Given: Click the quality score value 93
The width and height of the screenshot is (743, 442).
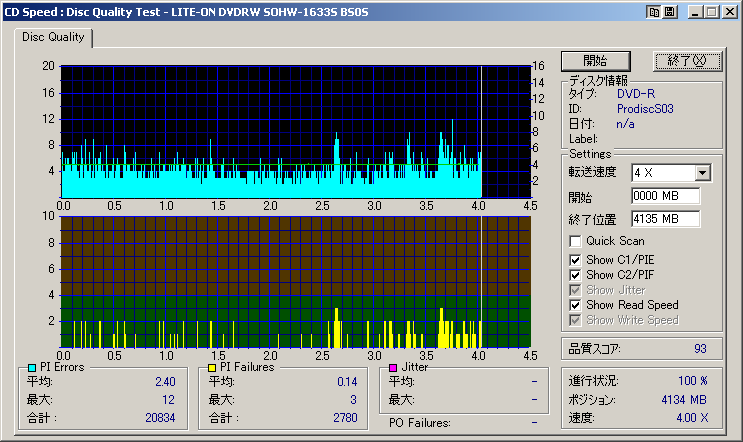Looking at the screenshot, I should click(x=700, y=349).
